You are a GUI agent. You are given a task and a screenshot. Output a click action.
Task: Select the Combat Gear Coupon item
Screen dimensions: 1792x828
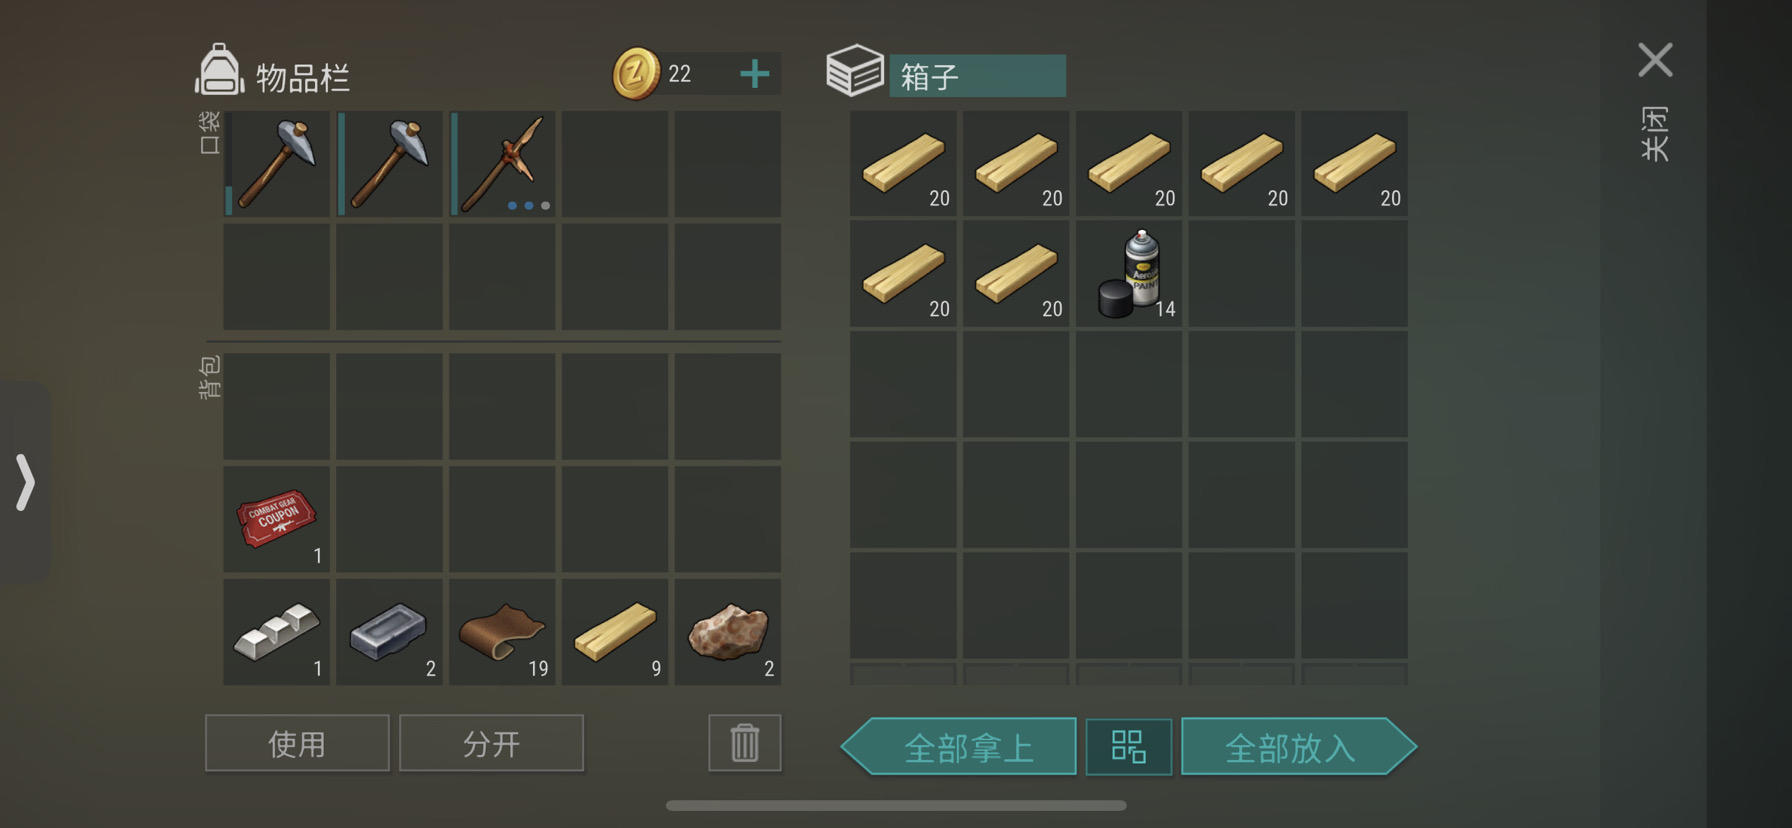[x=277, y=518]
